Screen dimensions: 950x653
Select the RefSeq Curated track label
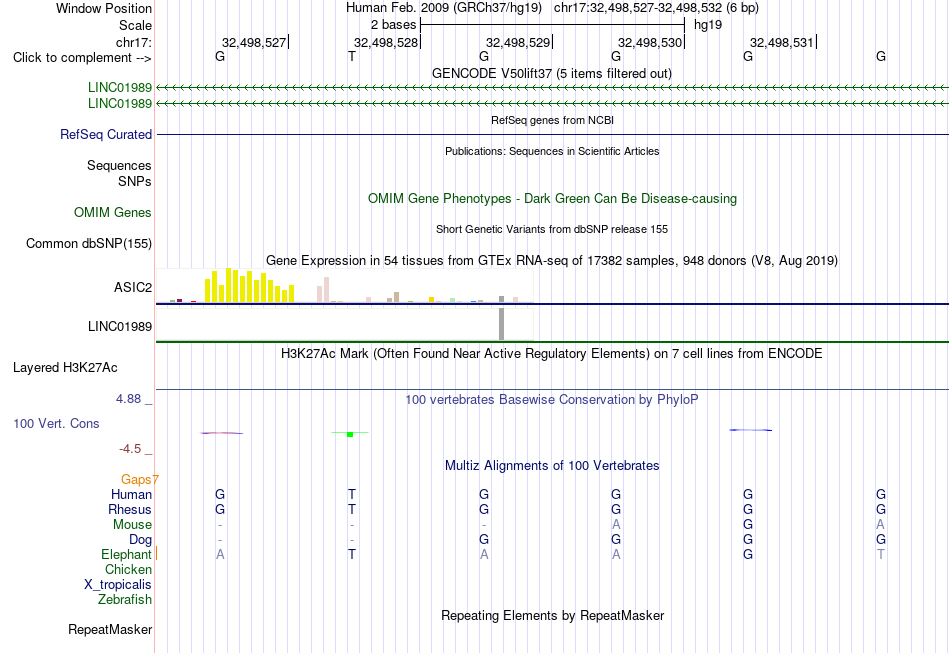[106, 134]
